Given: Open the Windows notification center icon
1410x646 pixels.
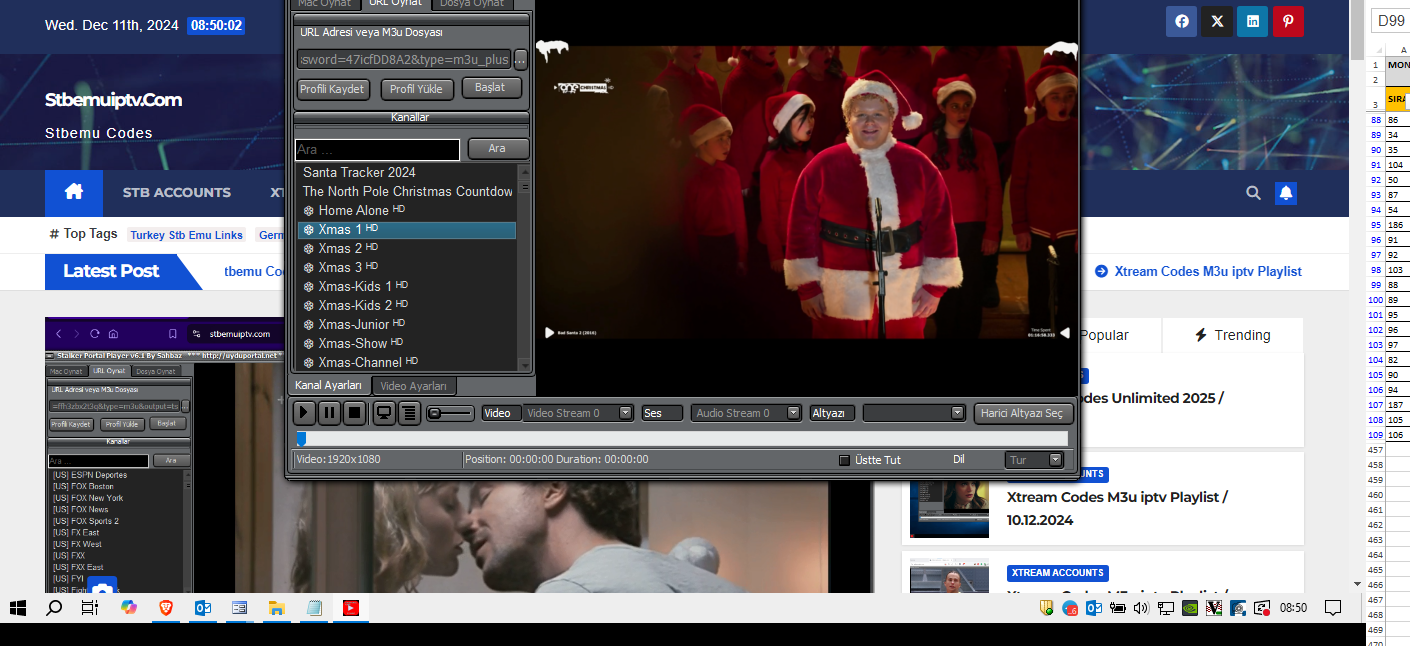Looking at the screenshot, I should (x=1332, y=608).
